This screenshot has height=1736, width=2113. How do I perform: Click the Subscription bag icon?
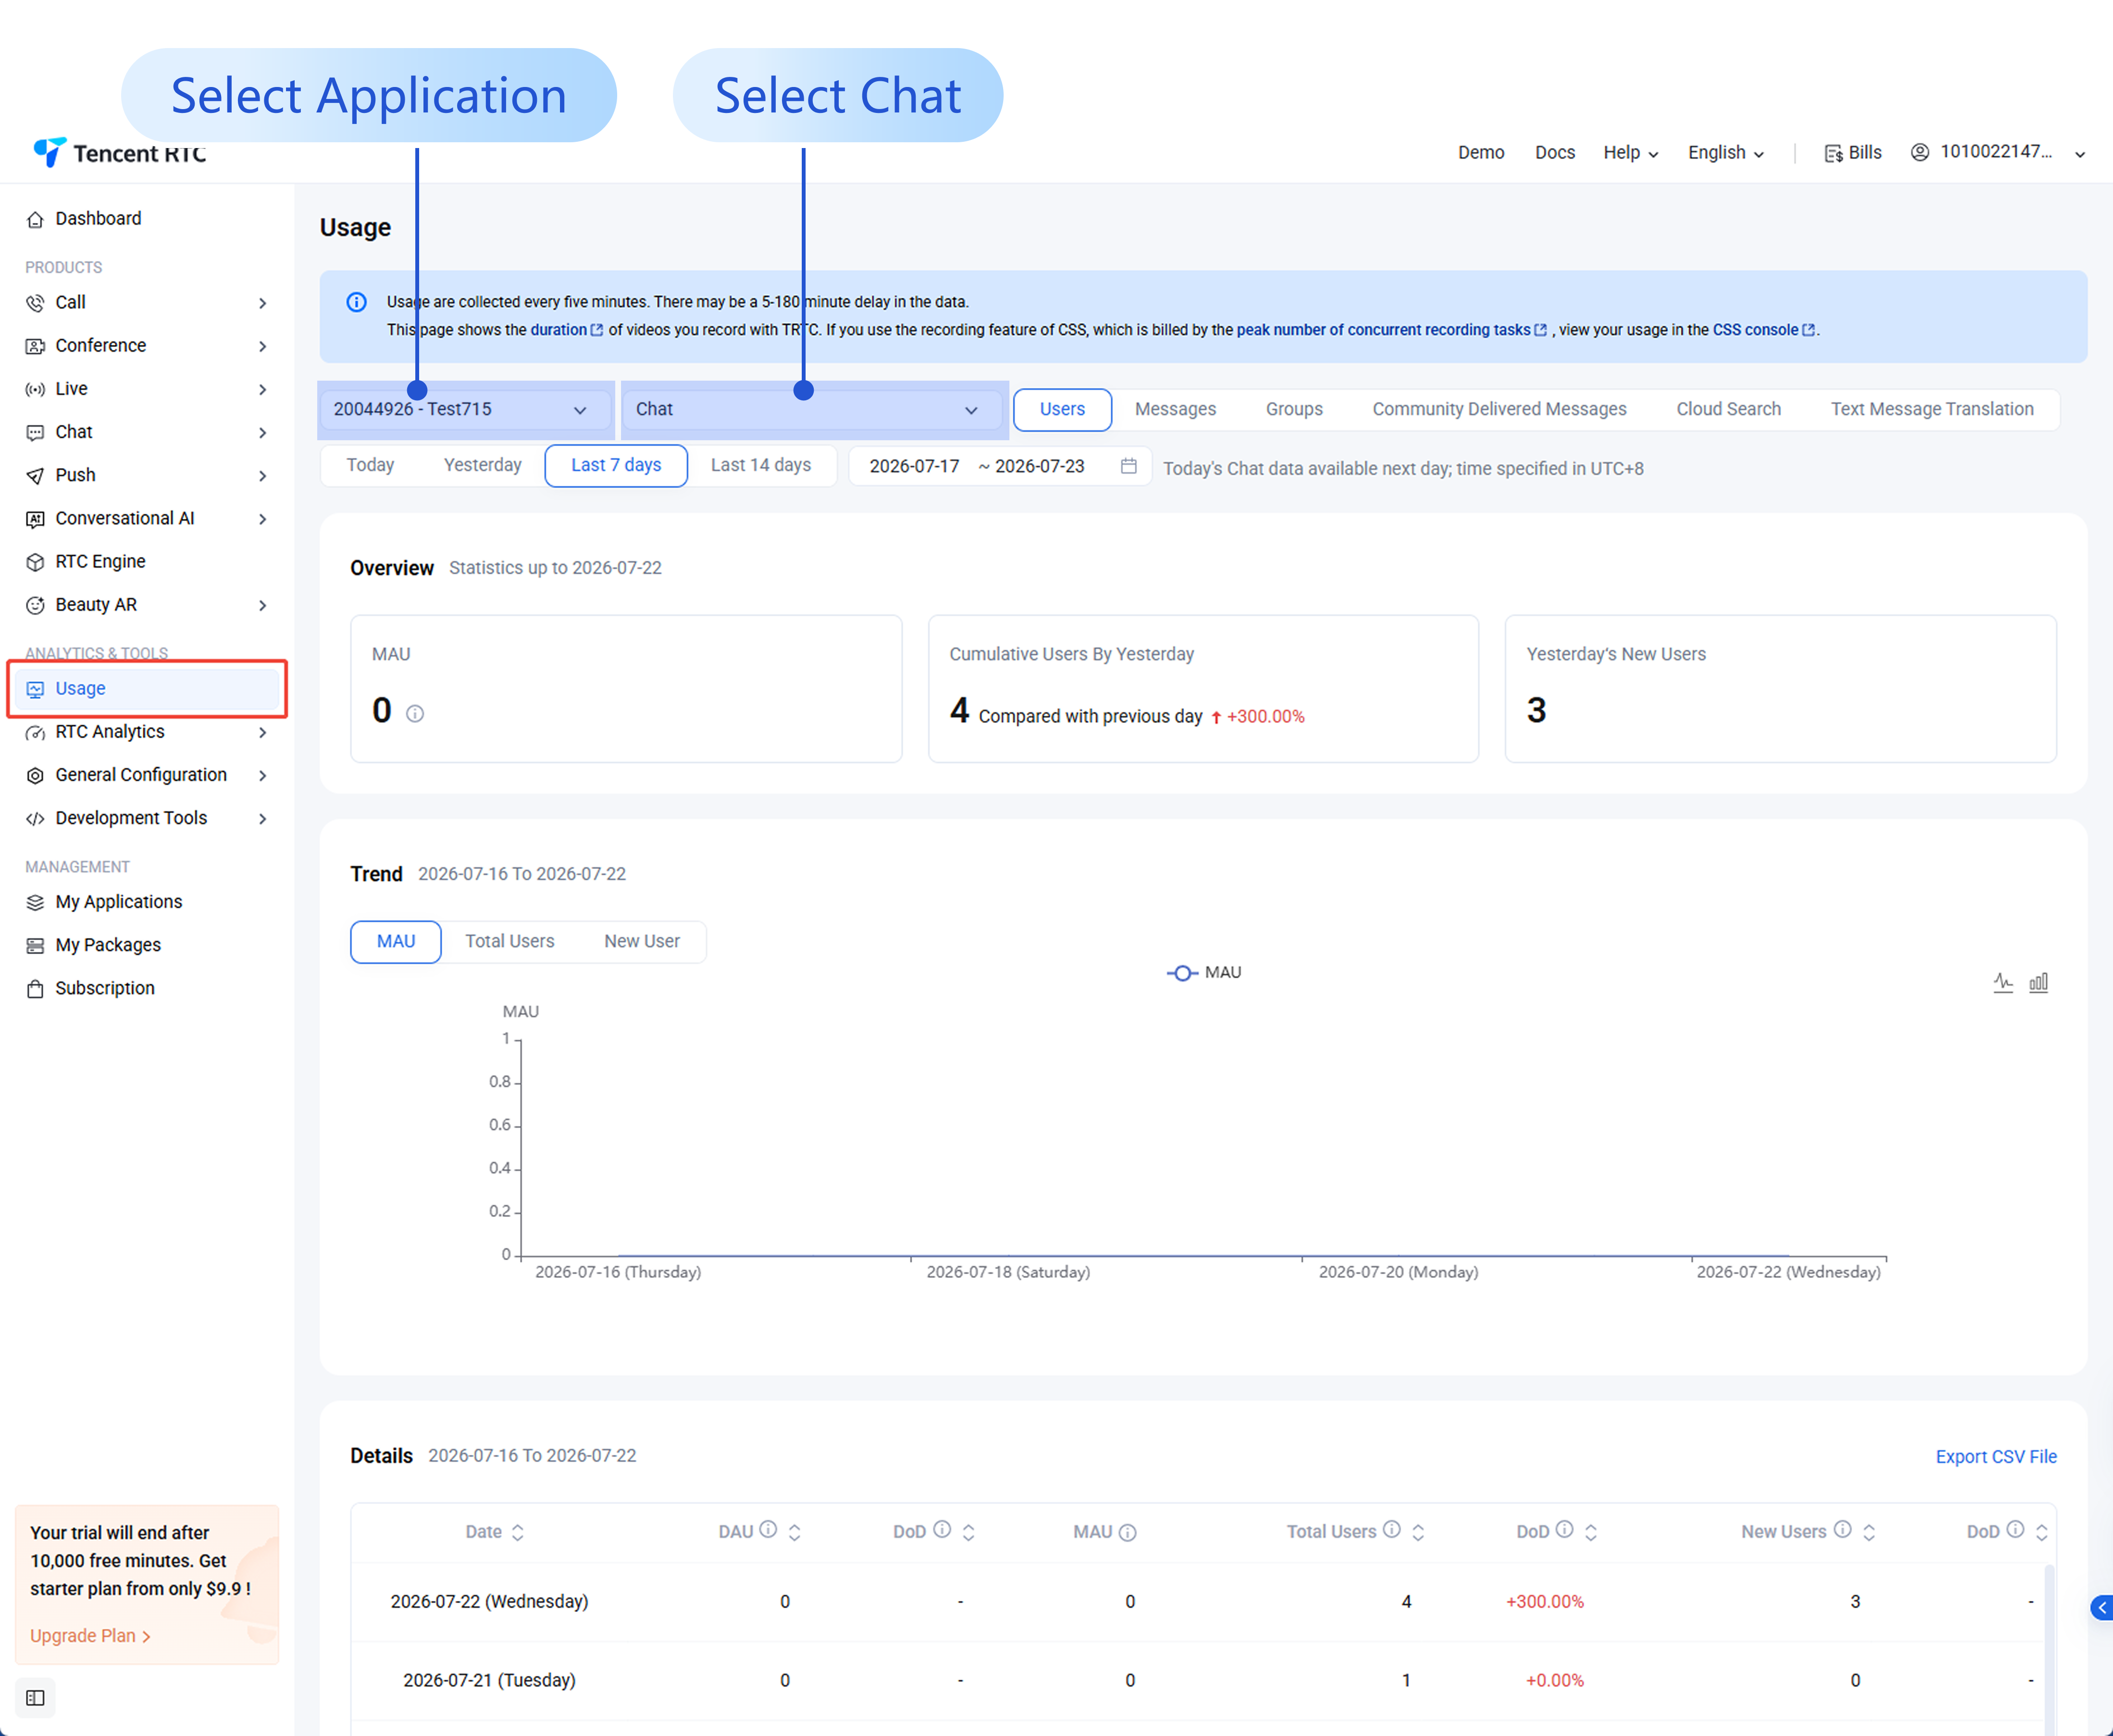pos(35,988)
